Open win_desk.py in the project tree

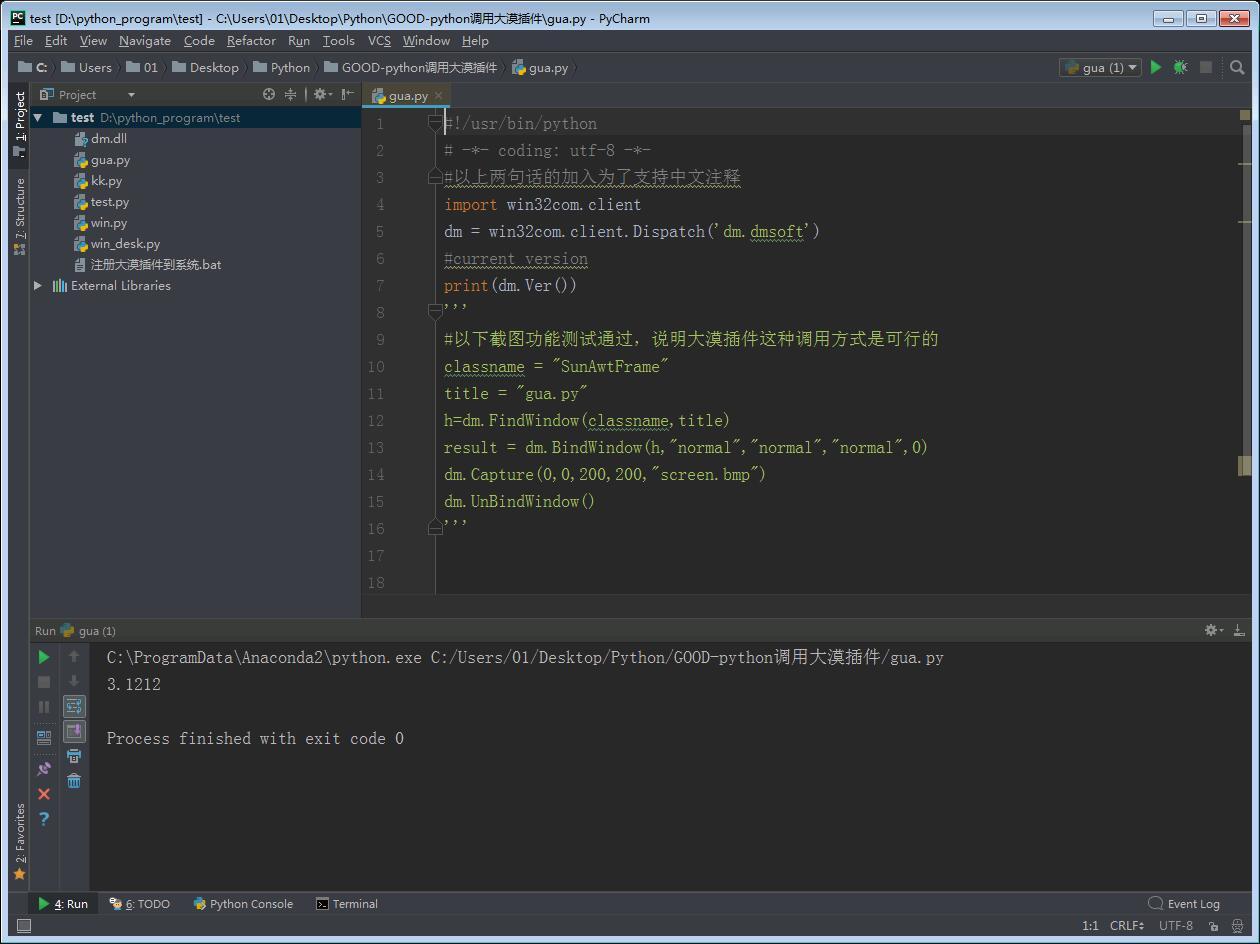point(125,244)
